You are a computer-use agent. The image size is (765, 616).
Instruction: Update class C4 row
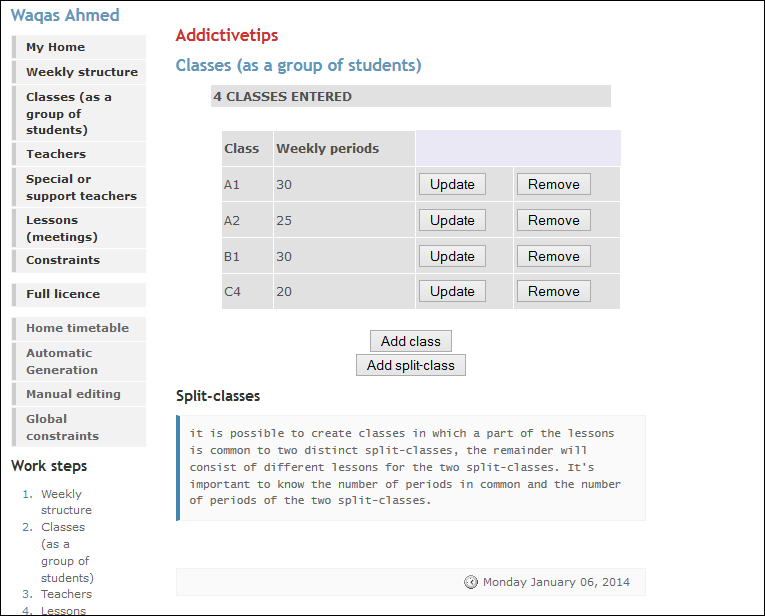coord(452,291)
